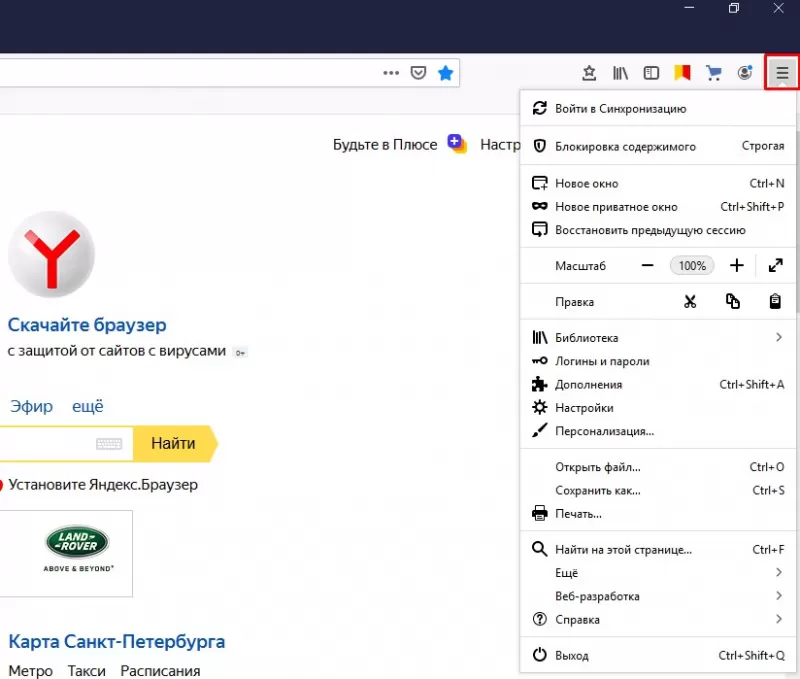Image resolution: width=800 pixels, height=679 pixels.
Task: Open Дополнения add-ons manager
Action: coord(657,385)
